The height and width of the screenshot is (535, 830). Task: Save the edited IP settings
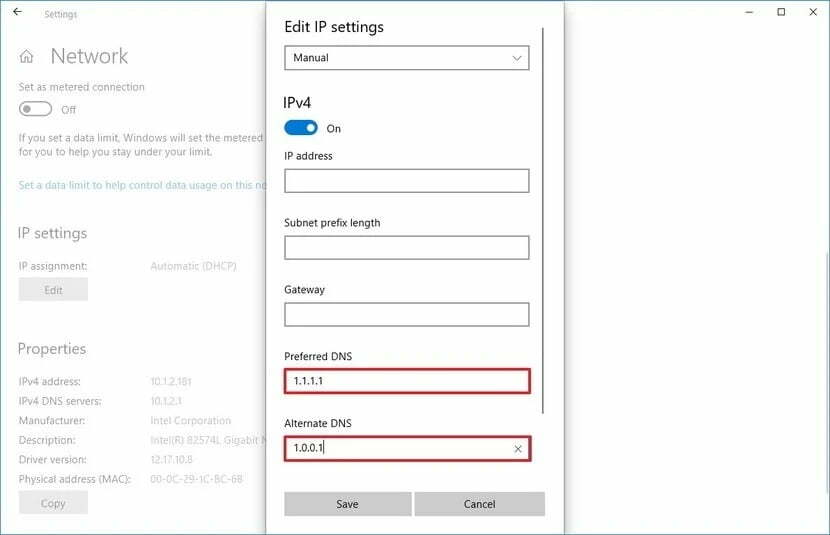(347, 504)
